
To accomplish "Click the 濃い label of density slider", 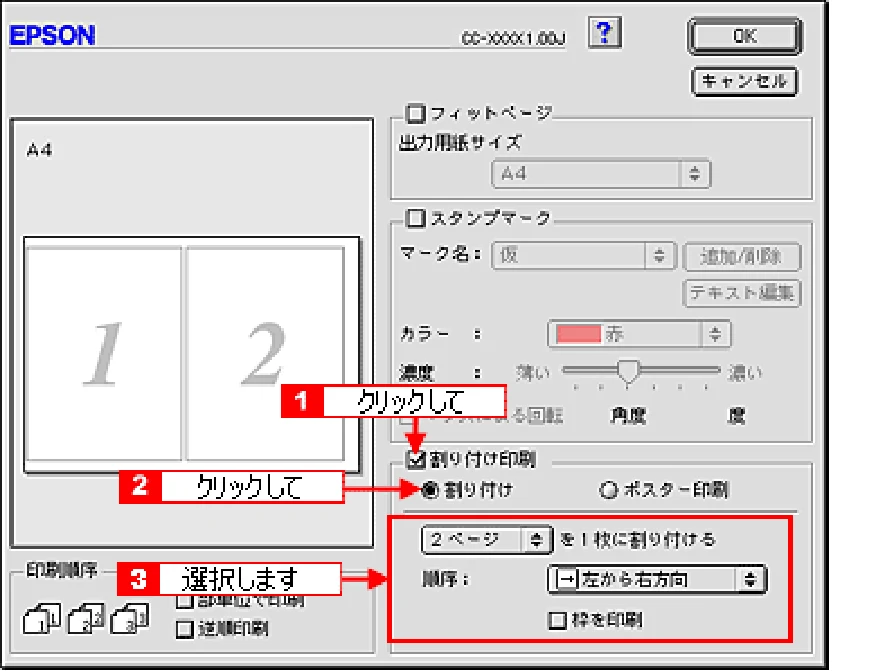I will (x=745, y=373).
